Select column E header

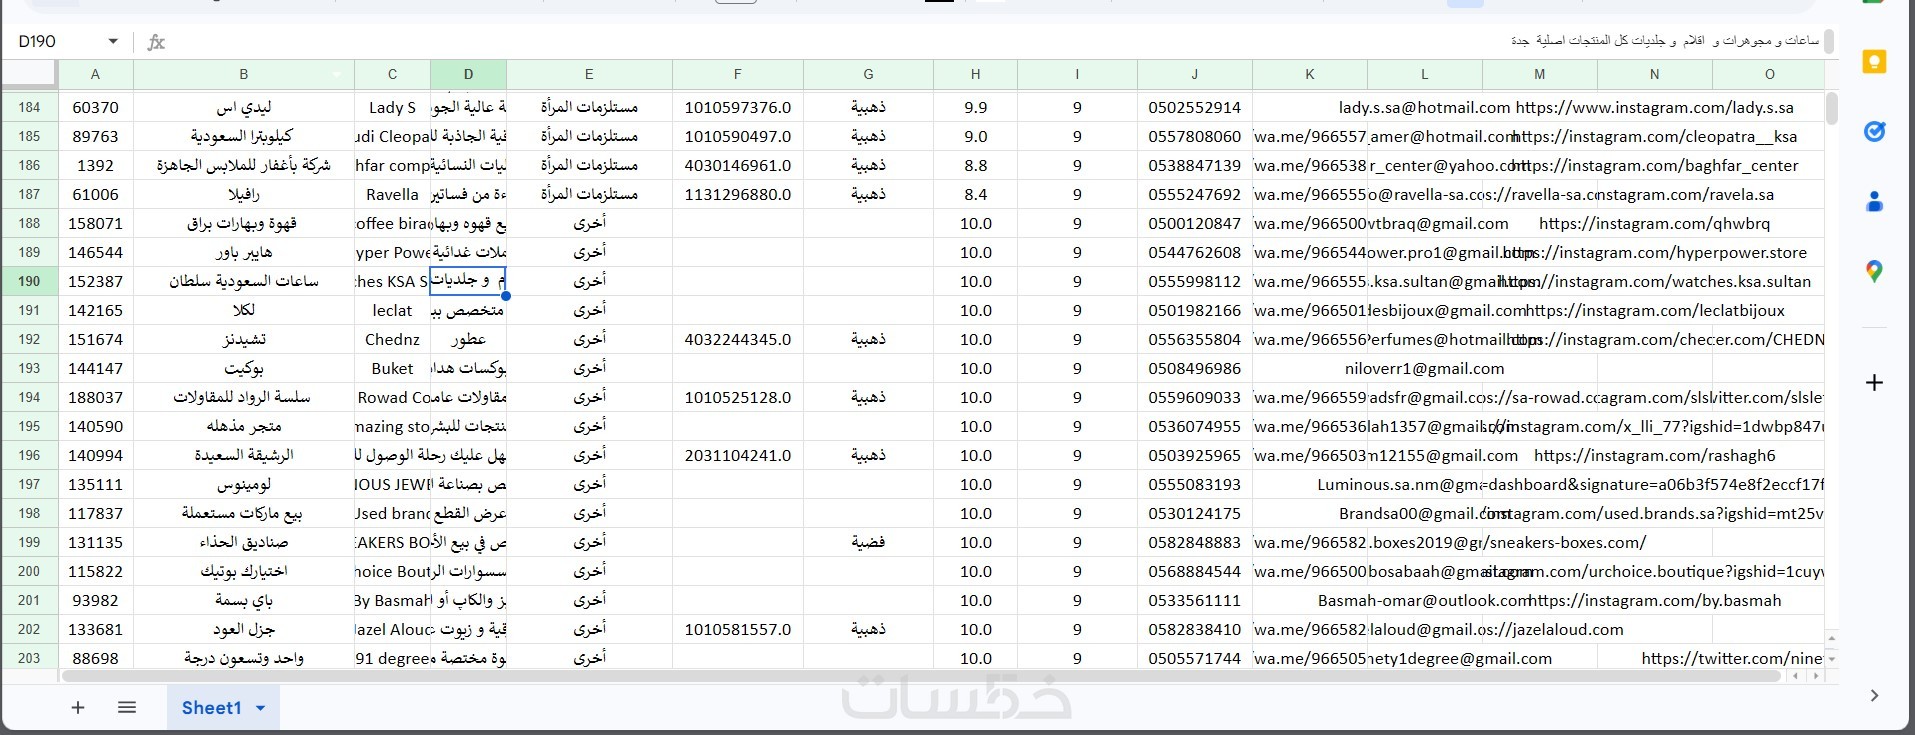coord(589,74)
